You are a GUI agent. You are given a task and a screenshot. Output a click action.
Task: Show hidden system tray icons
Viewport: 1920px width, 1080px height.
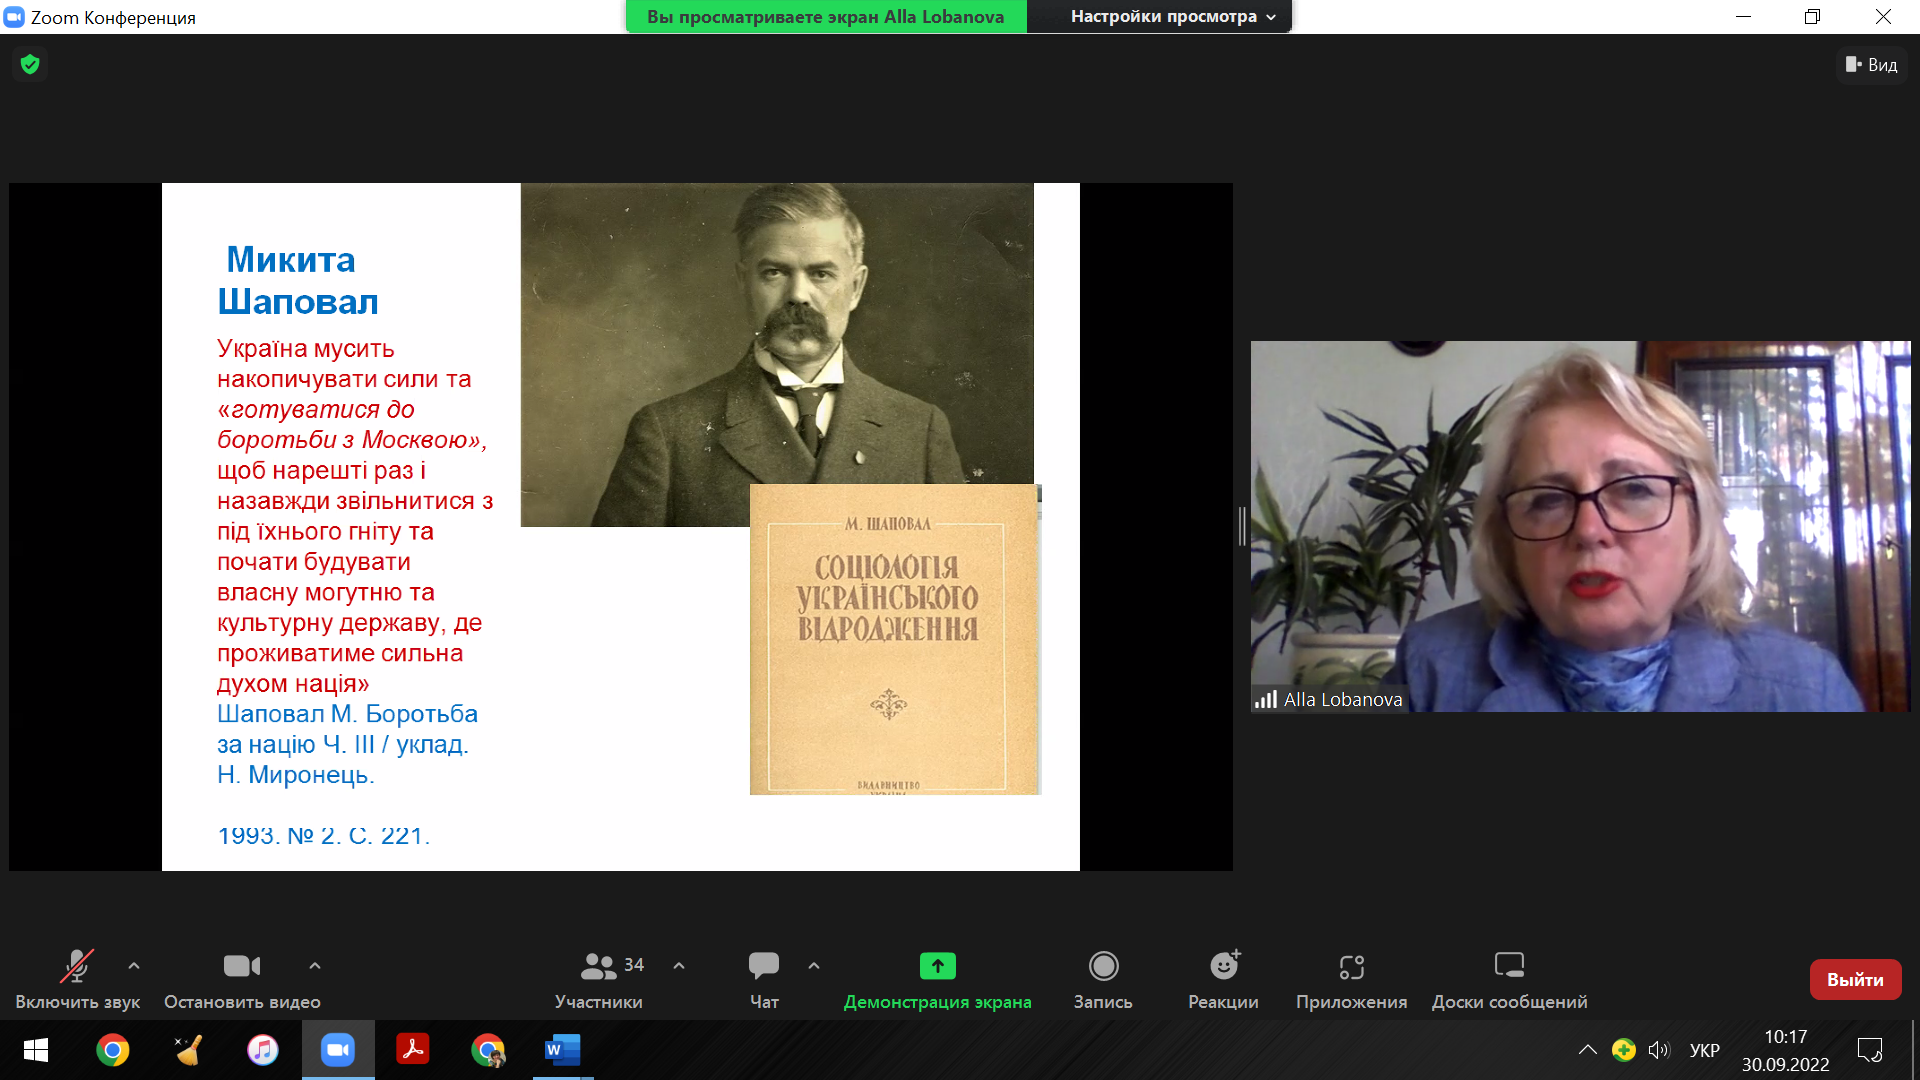1587,1050
